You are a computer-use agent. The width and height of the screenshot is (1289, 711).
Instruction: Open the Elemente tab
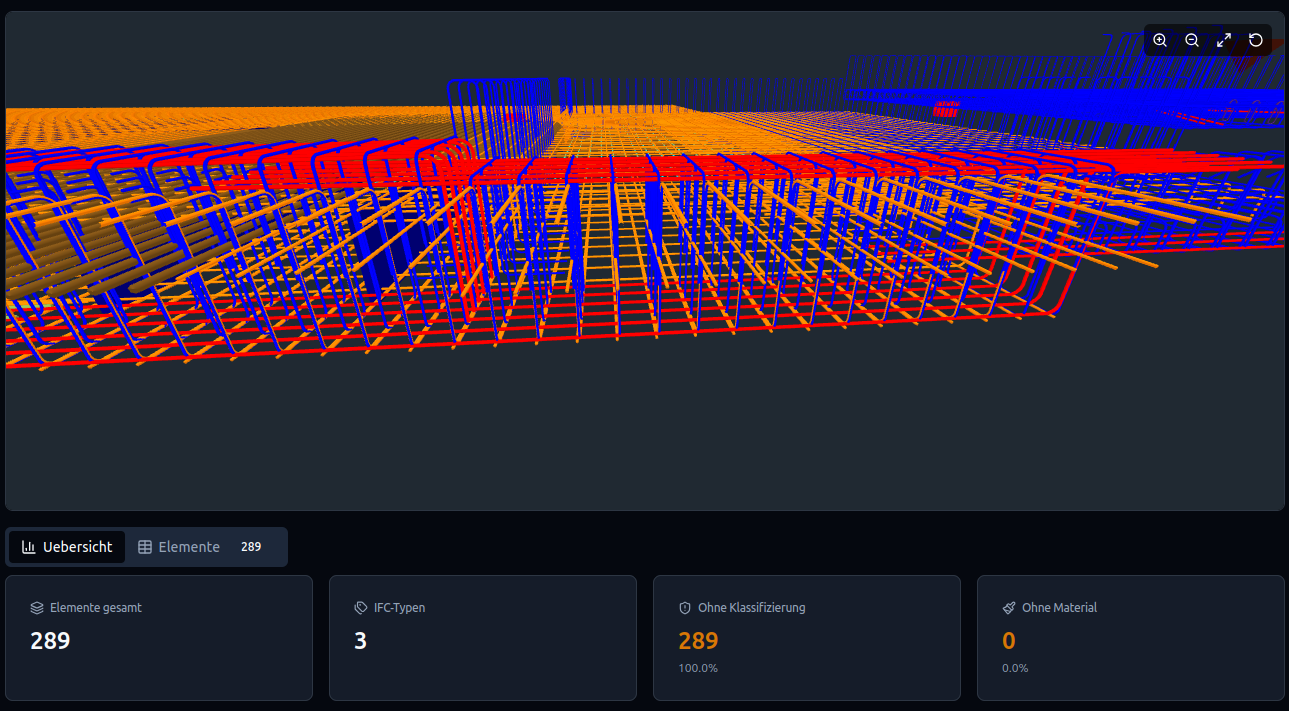click(205, 547)
